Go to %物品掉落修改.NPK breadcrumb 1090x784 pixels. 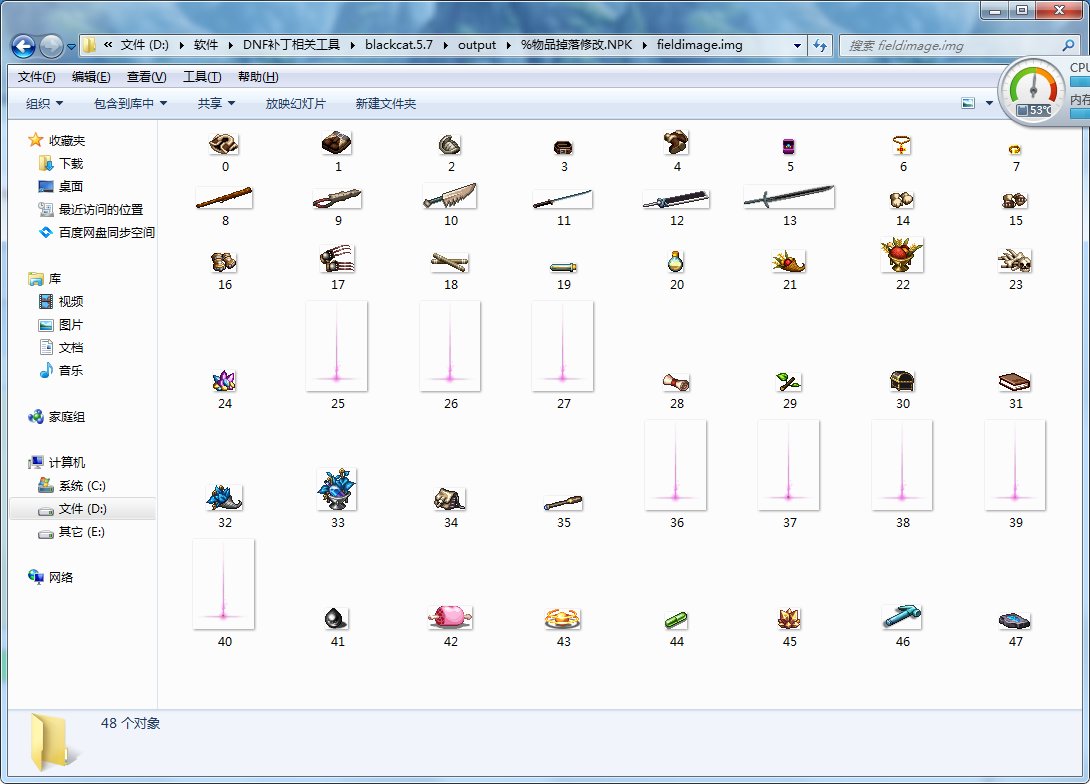point(576,45)
